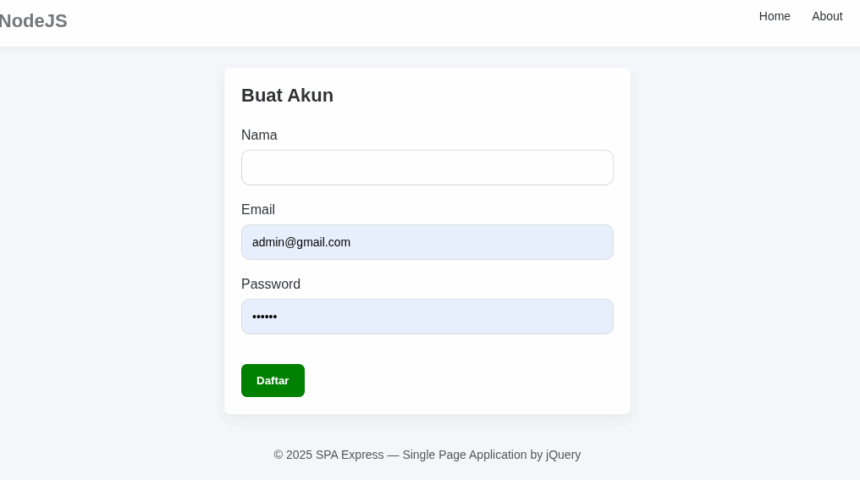
Task: Focus the empty Nama input field
Action: tap(427, 168)
